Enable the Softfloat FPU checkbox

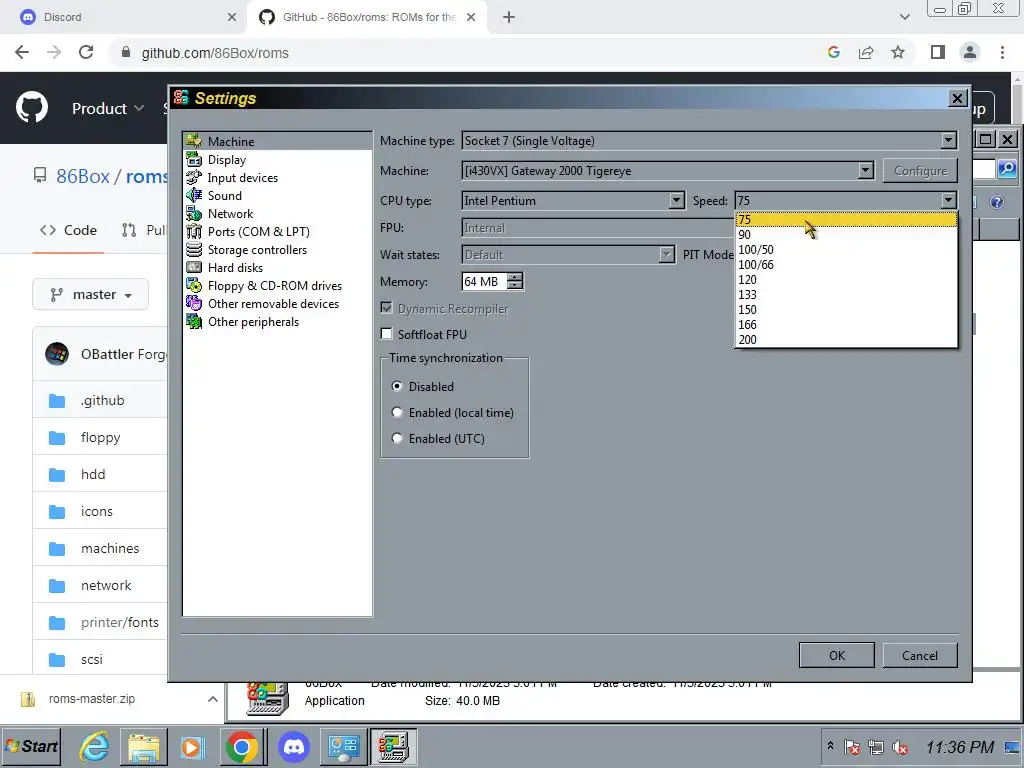(387, 334)
